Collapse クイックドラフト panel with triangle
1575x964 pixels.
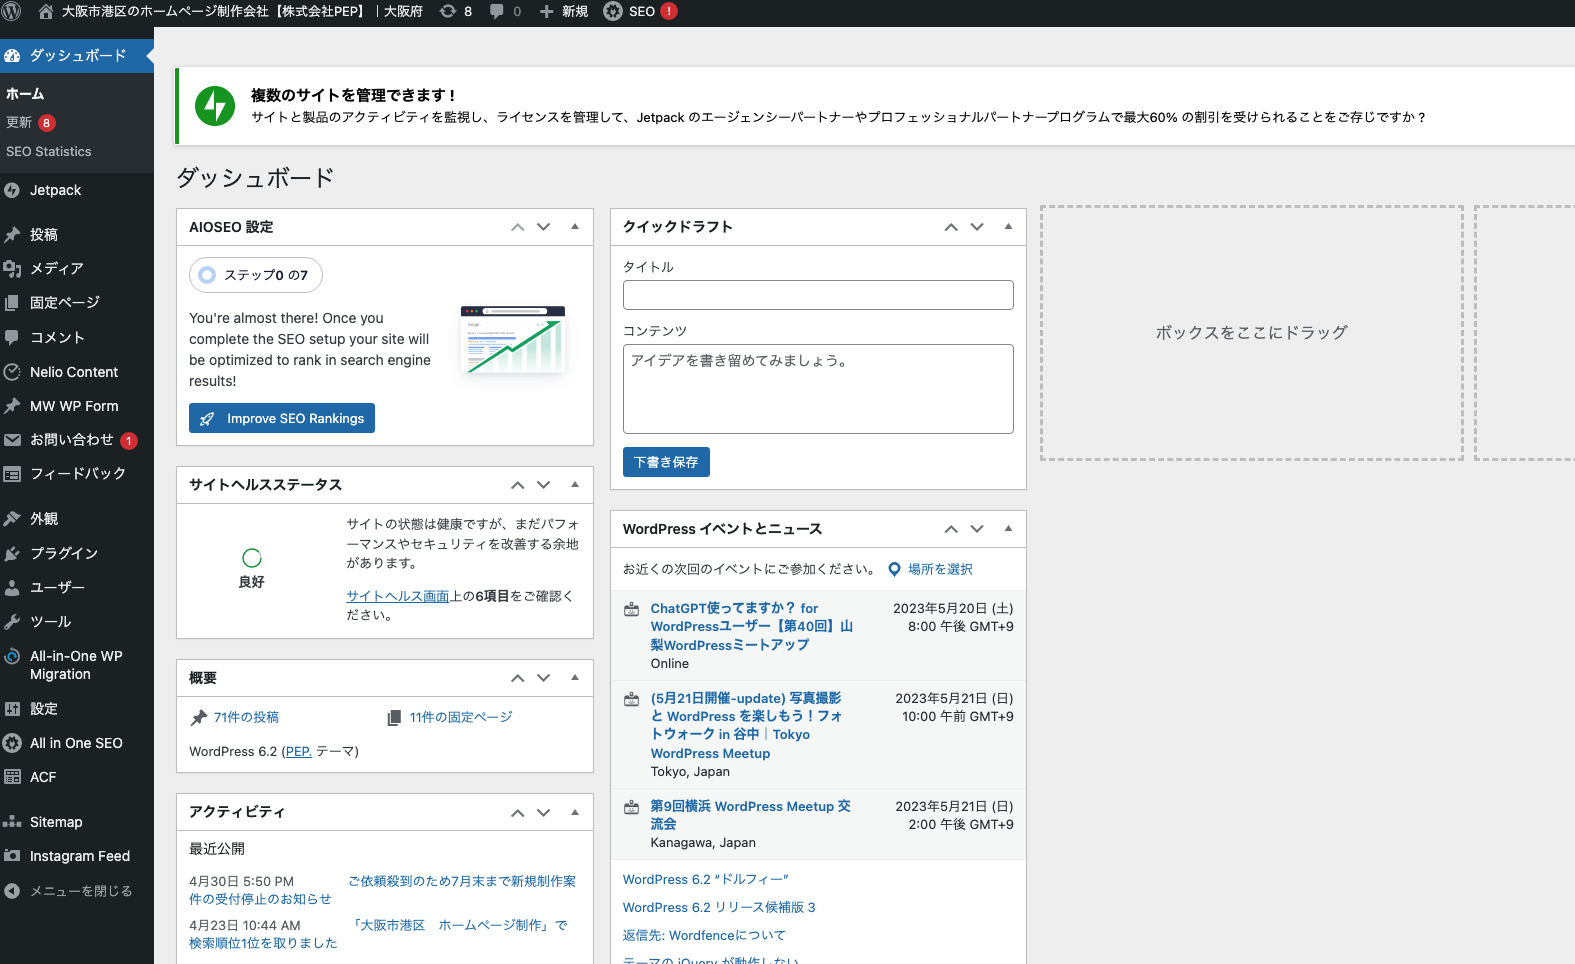1008,227
